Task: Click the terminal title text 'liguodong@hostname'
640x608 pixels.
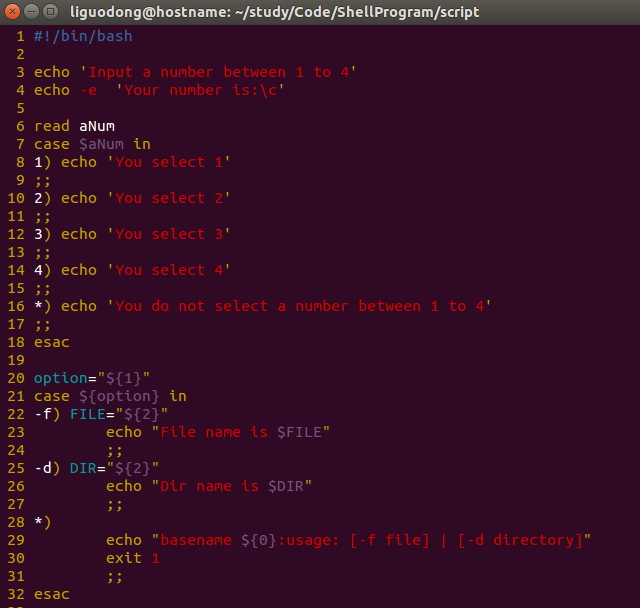Action: pos(151,12)
